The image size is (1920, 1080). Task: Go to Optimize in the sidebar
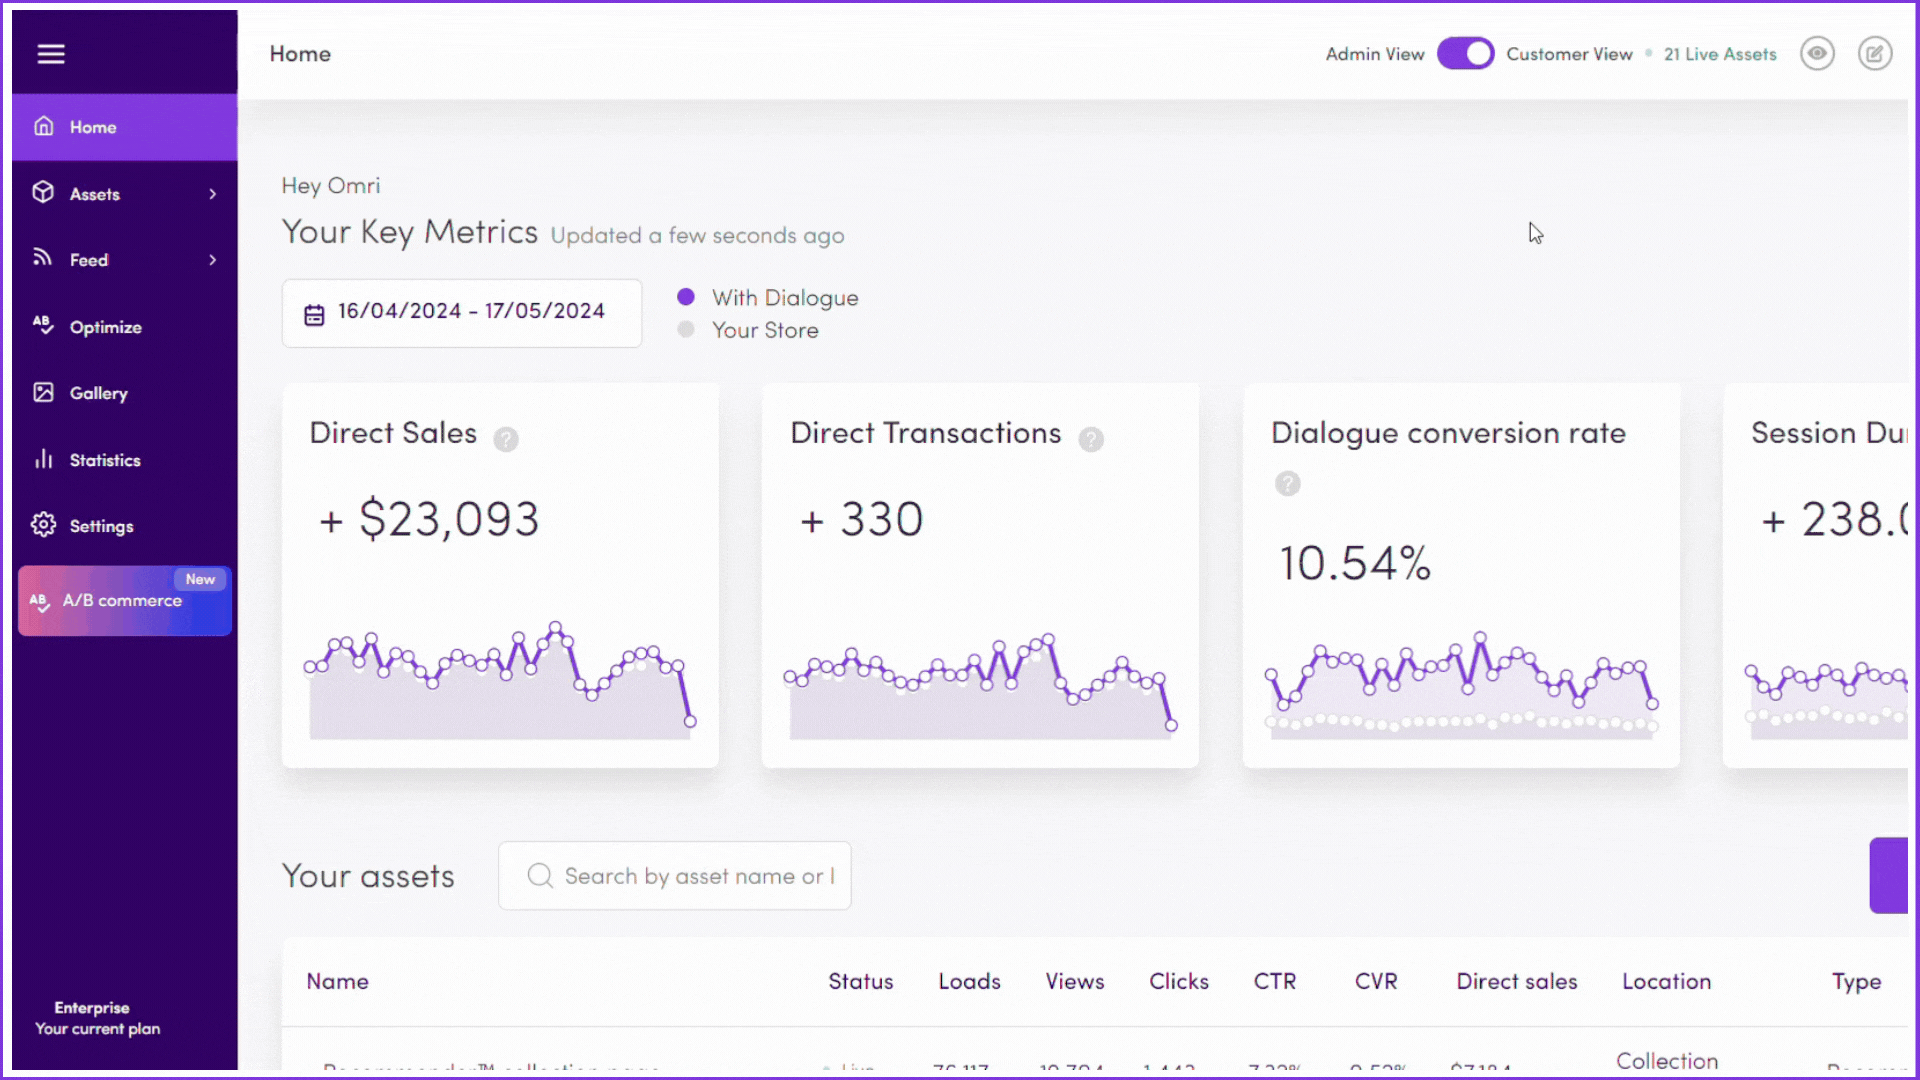[x=105, y=327]
